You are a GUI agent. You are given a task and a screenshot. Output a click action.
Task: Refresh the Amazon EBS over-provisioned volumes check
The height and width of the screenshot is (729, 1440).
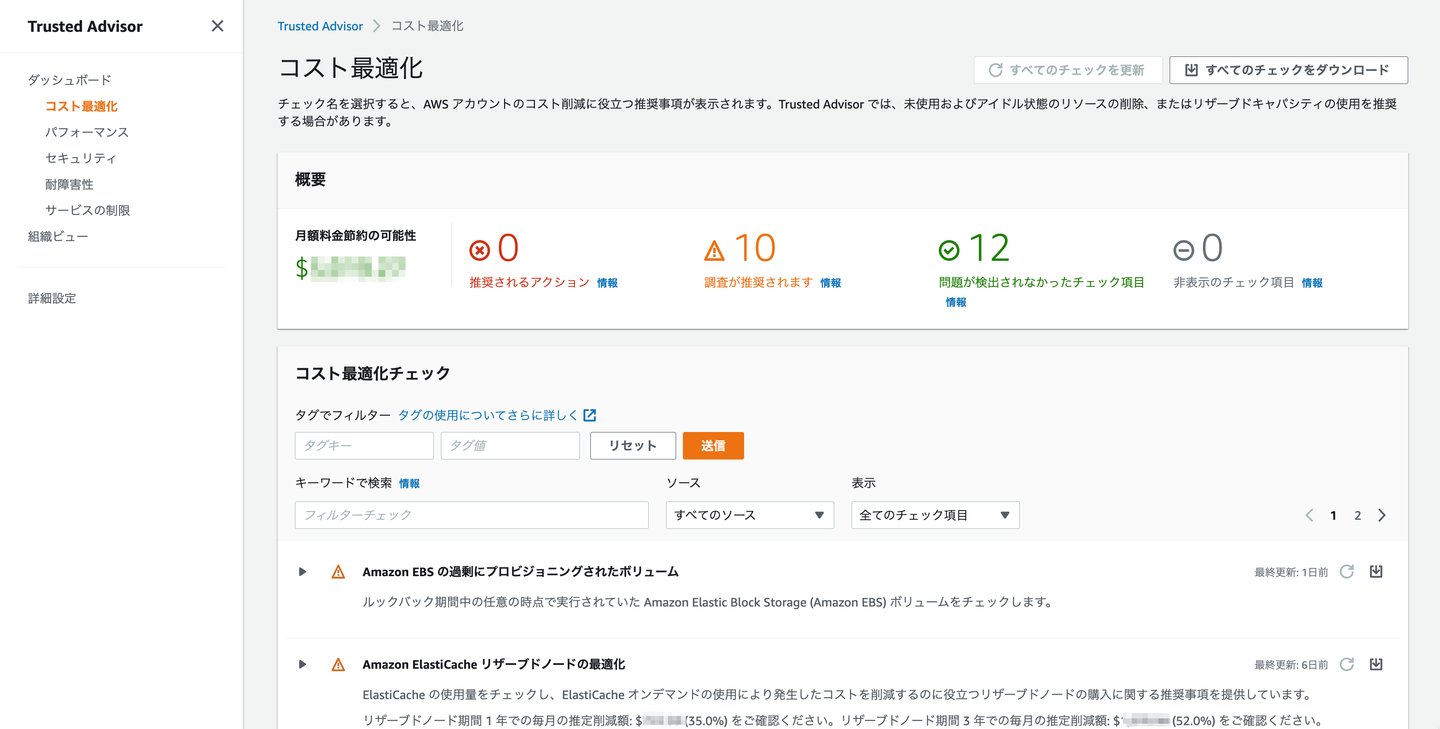[x=1347, y=572]
